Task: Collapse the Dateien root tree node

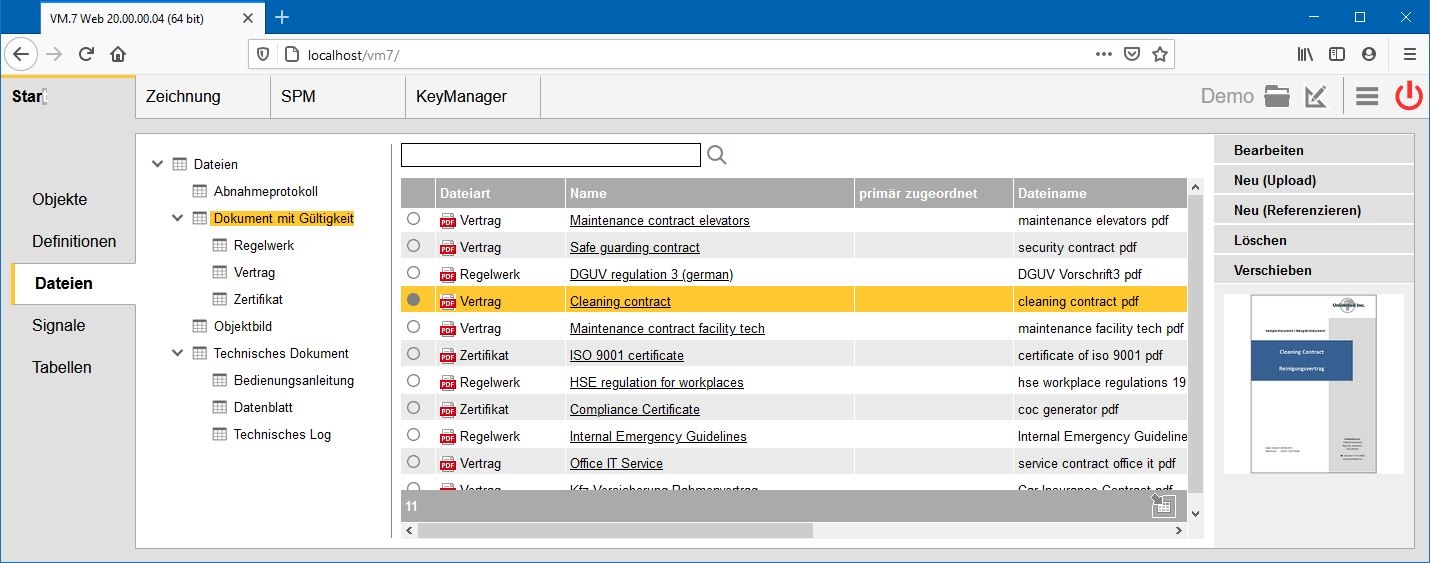Action: coord(157,164)
